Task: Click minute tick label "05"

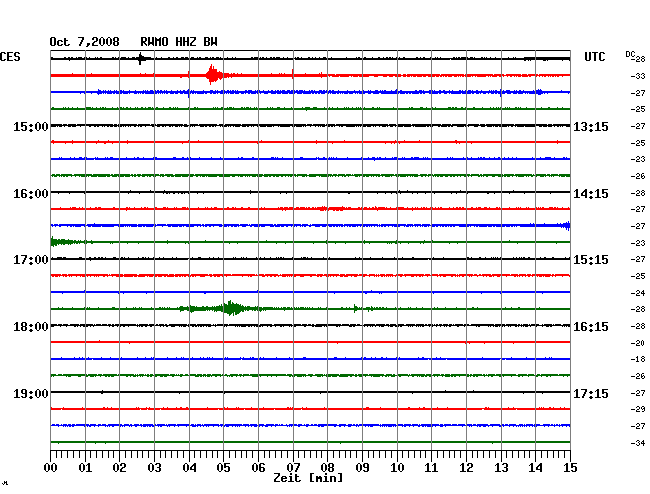Action: pos(223,467)
